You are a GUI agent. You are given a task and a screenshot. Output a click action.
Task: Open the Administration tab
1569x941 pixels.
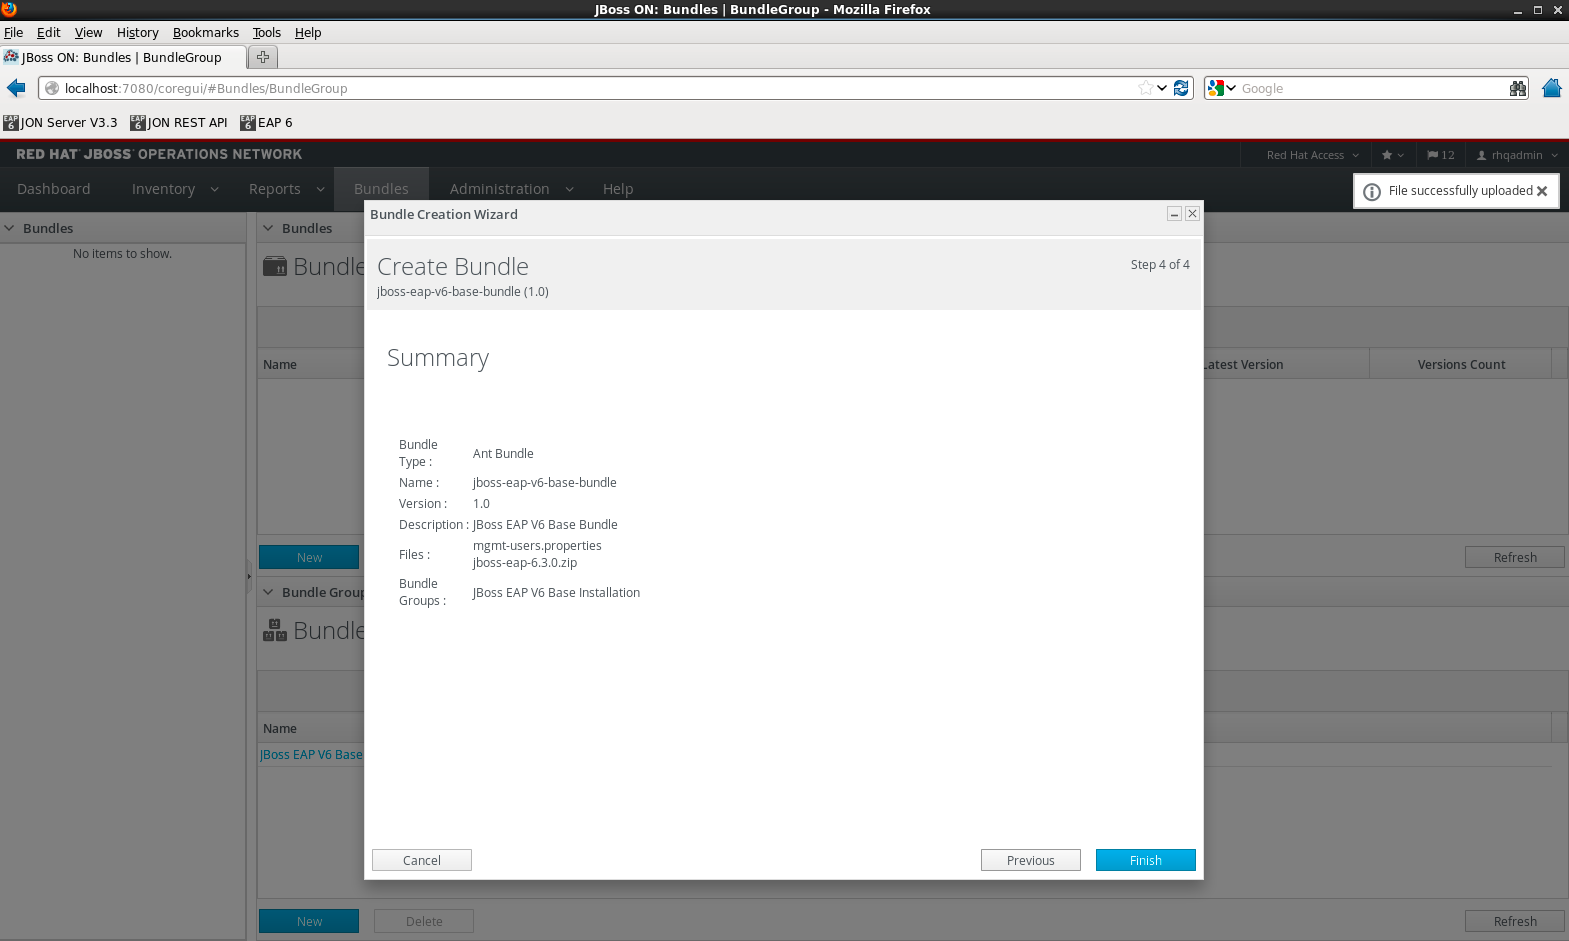(x=499, y=189)
